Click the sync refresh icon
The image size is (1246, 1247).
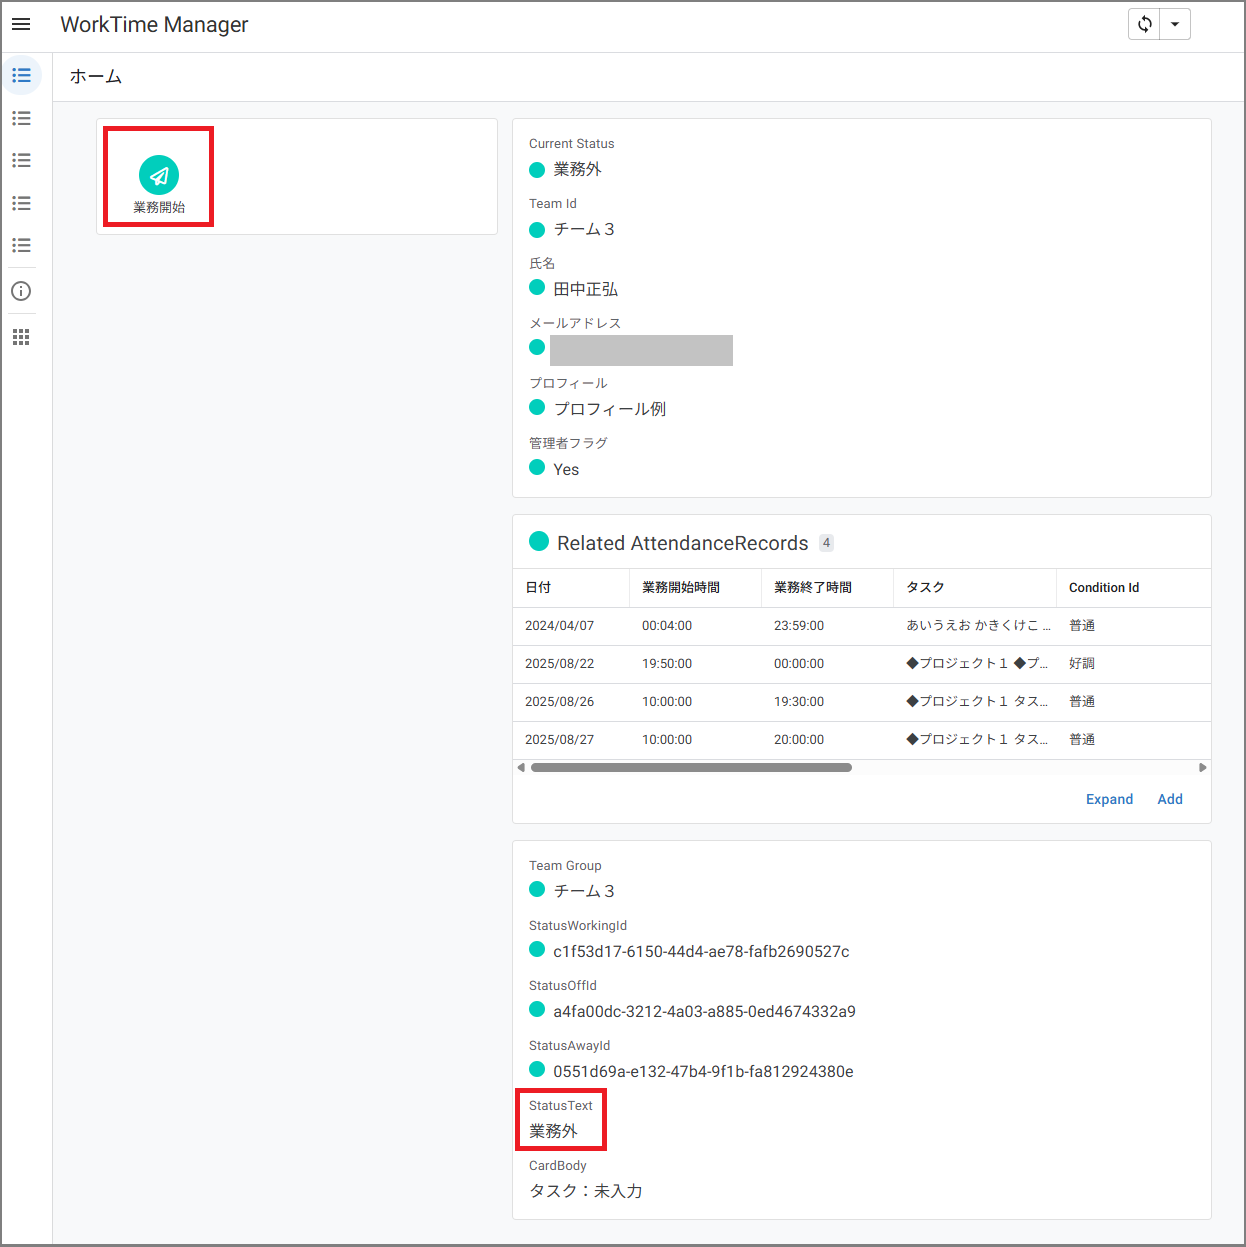pos(1145,24)
